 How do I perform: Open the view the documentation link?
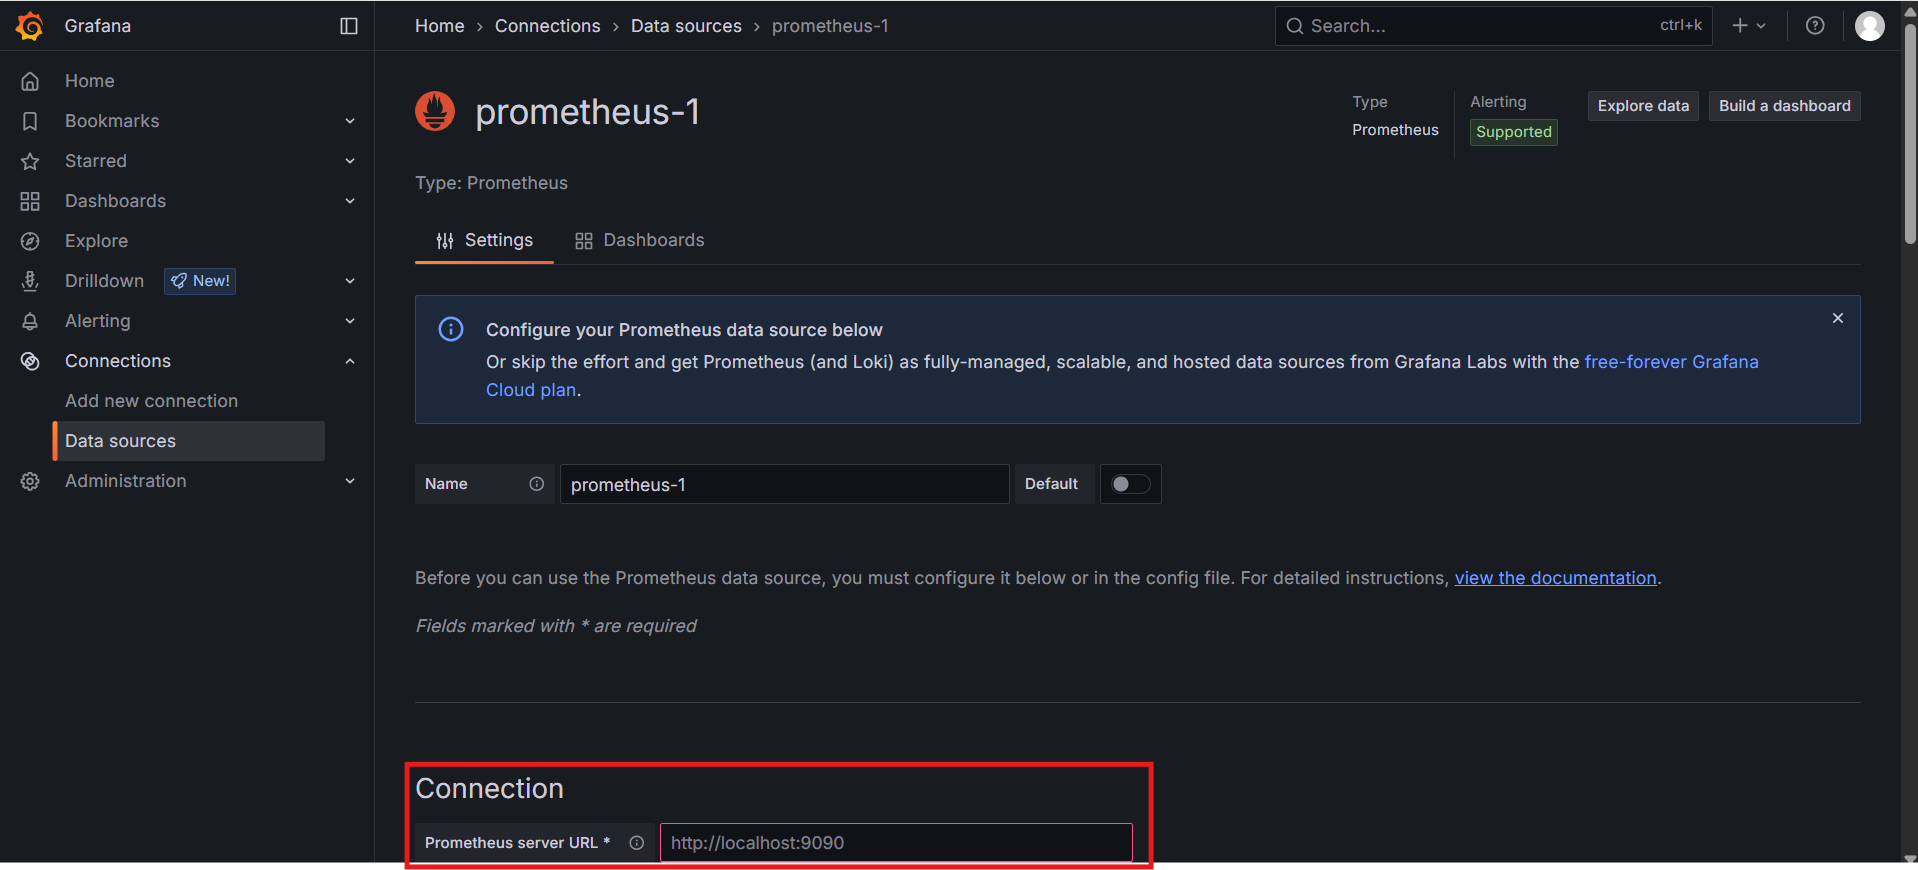click(x=1555, y=578)
